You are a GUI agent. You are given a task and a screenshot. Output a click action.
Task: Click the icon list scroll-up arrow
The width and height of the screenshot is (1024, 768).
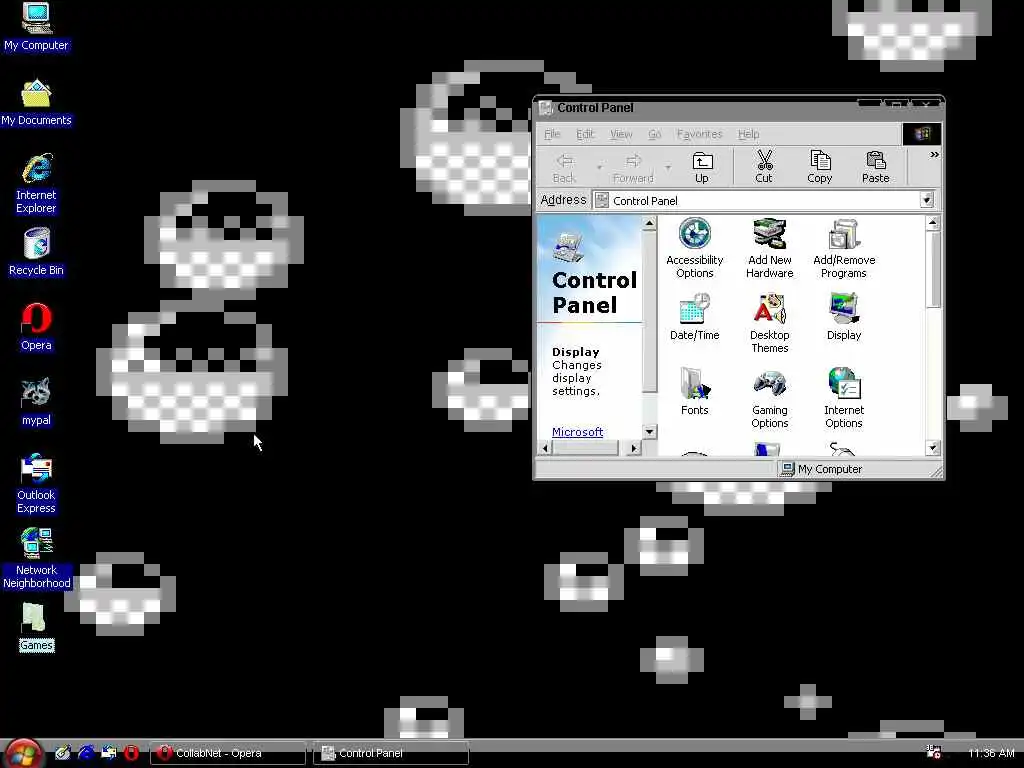[x=933, y=223]
